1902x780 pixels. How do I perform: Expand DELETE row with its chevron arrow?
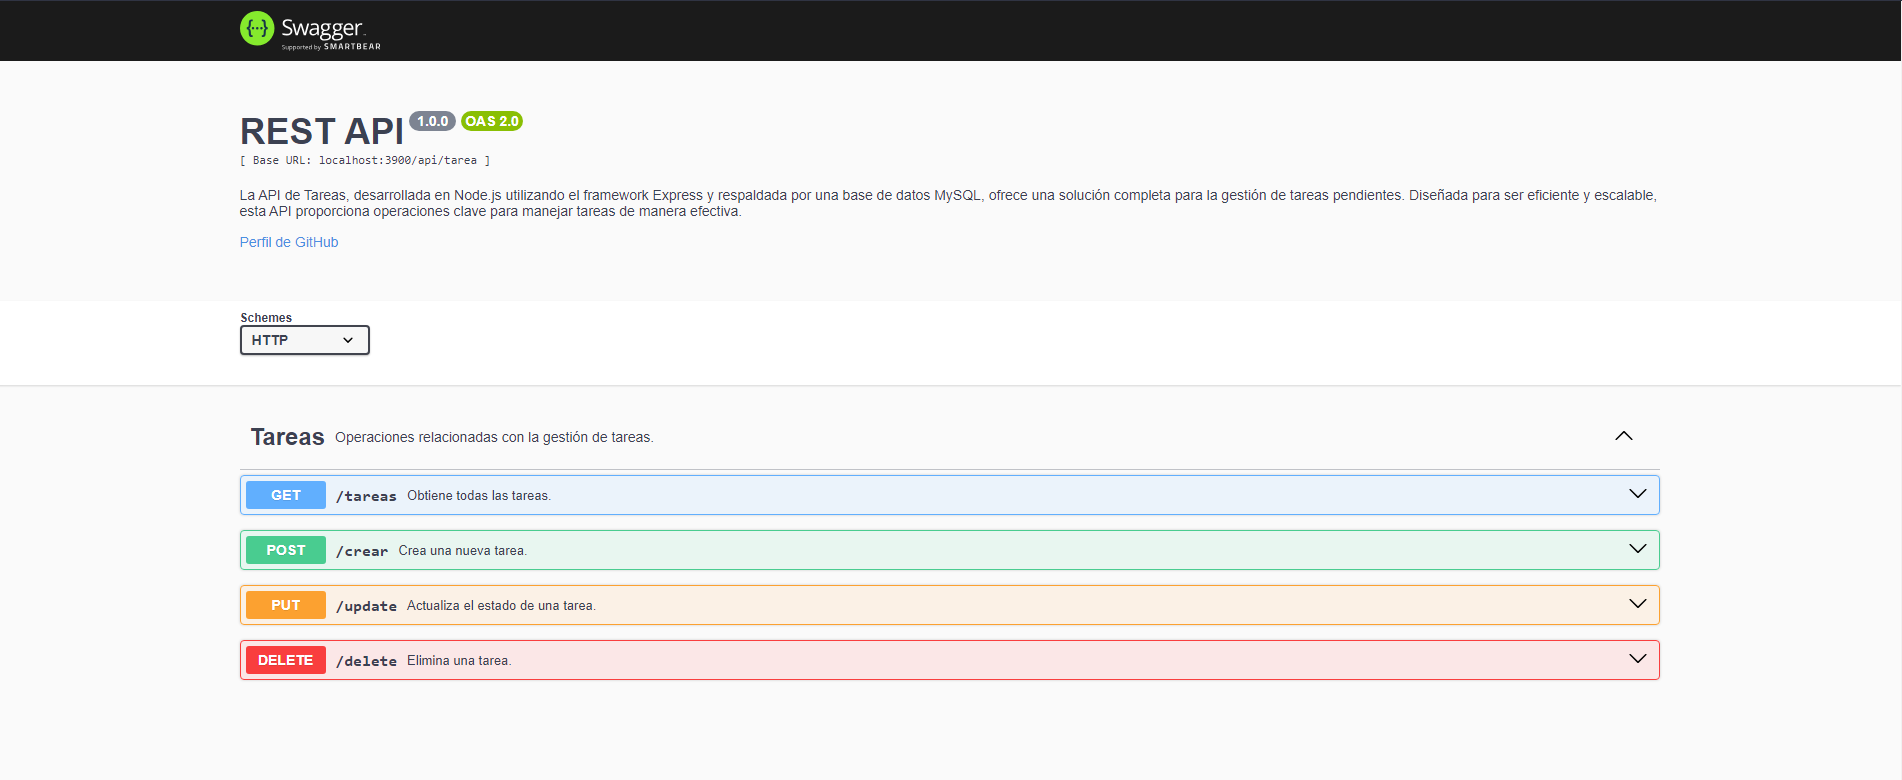[x=1637, y=659]
